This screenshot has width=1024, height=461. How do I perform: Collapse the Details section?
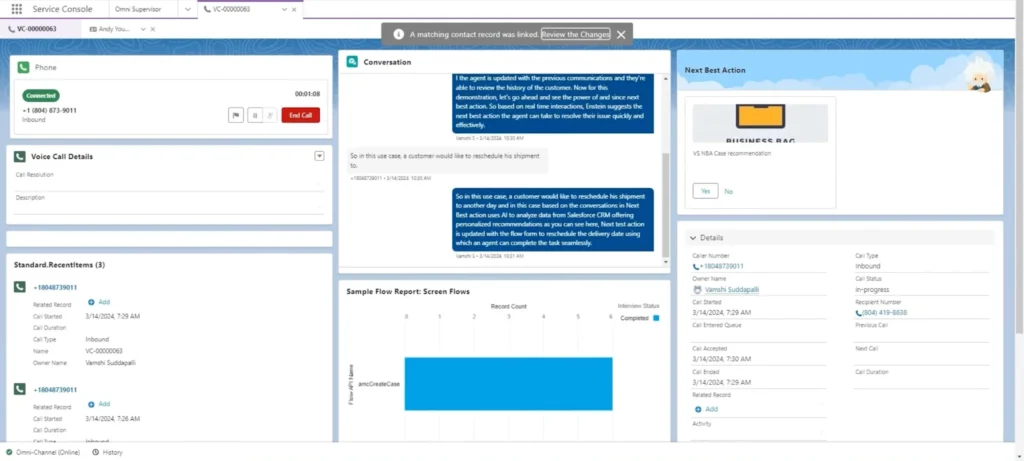691,238
